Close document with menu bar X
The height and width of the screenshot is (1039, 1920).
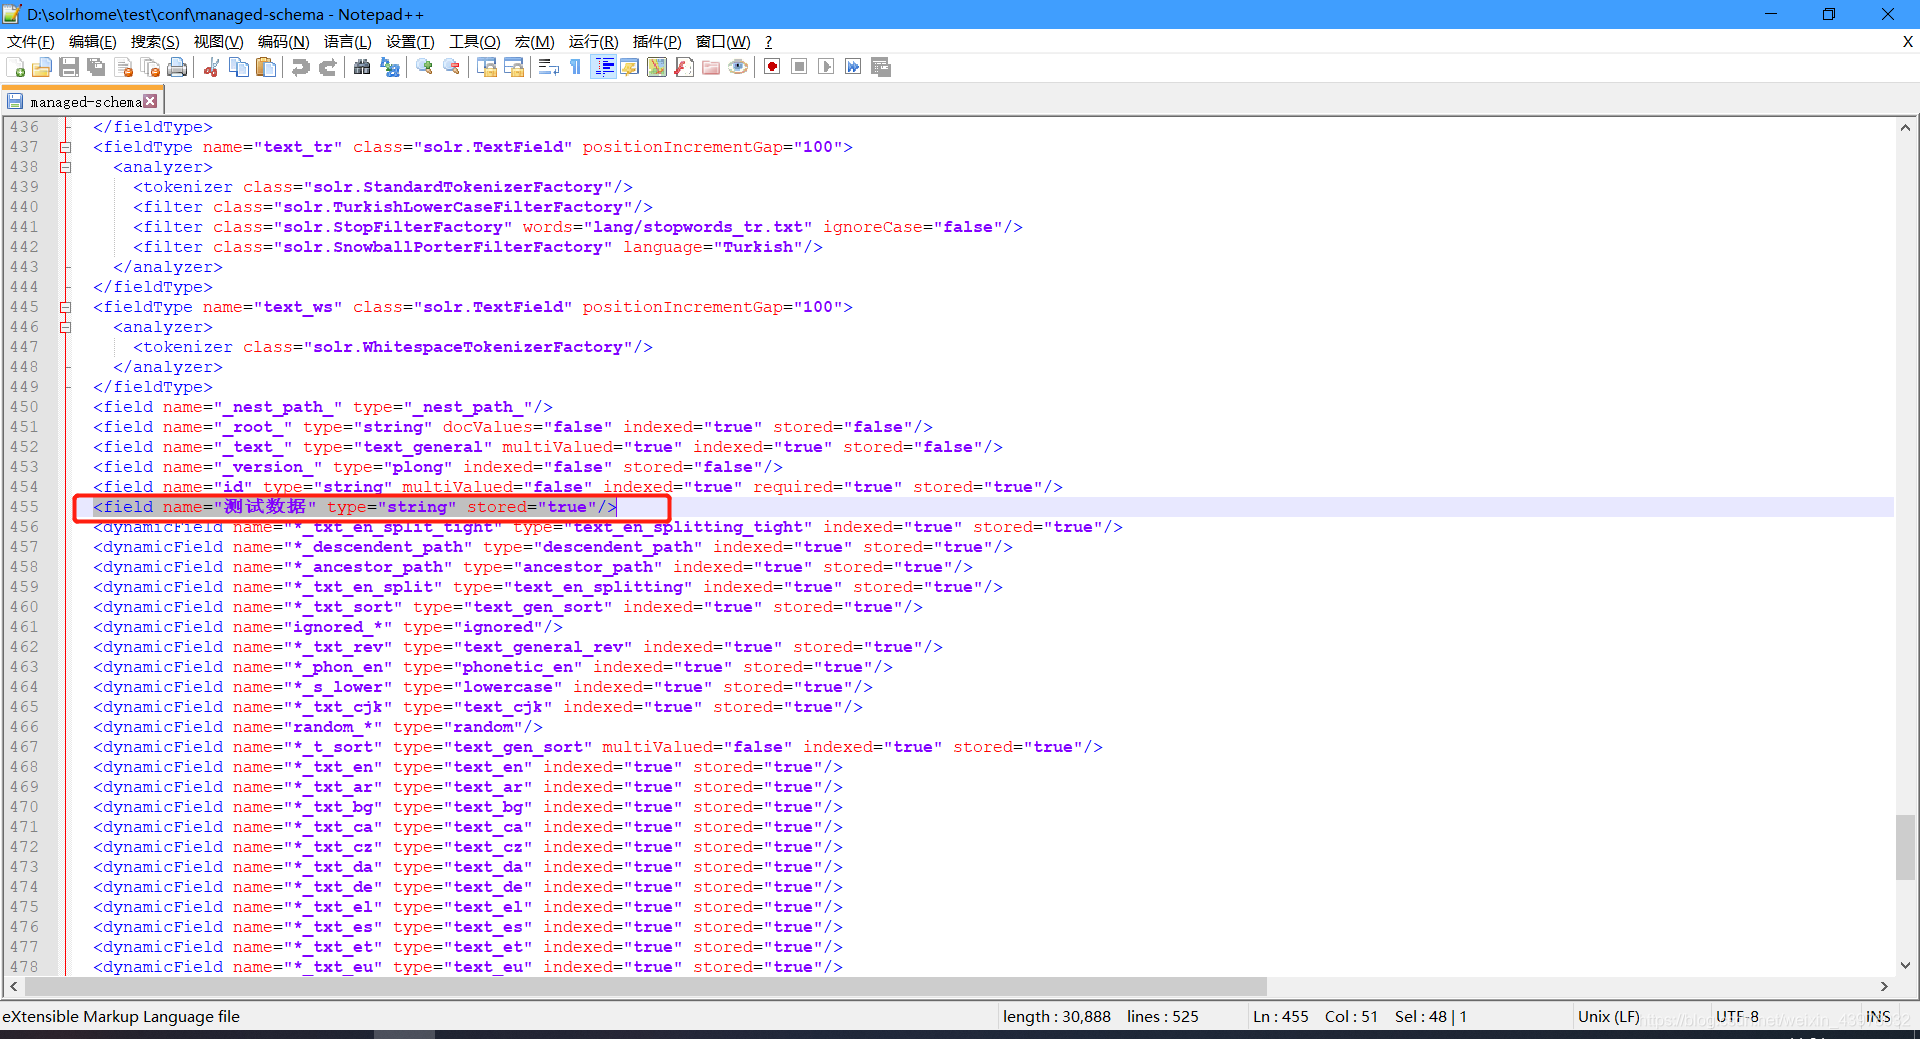pyautogui.click(x=1907, y=42)
